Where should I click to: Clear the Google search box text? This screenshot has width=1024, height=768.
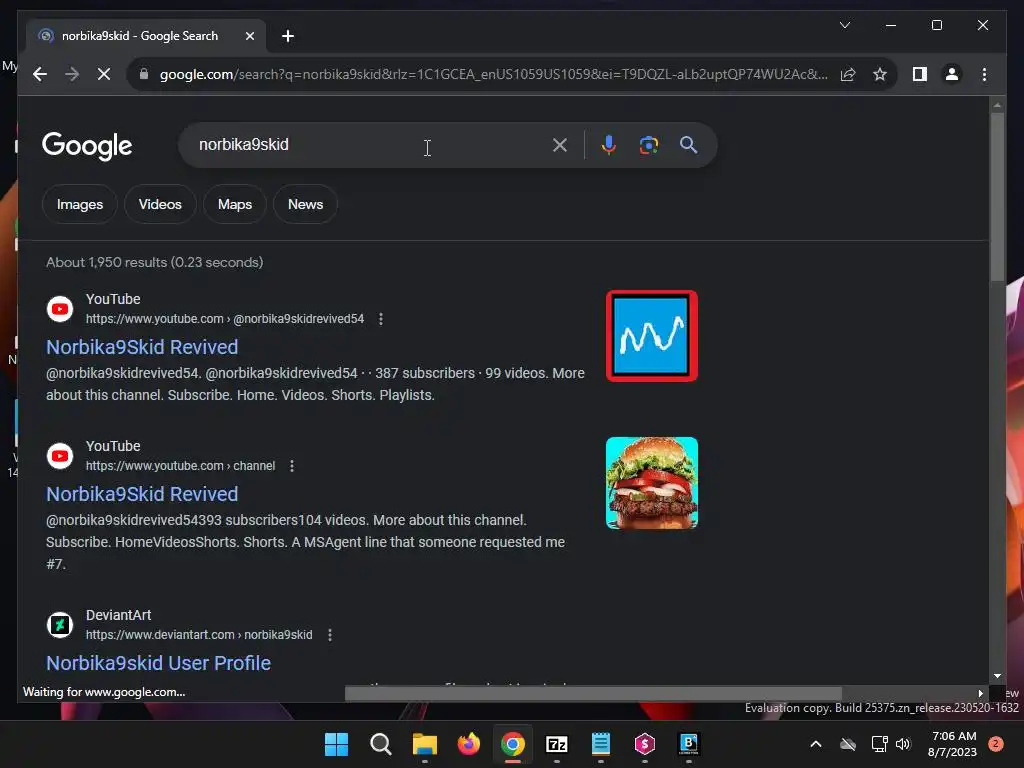coord(560,145)
